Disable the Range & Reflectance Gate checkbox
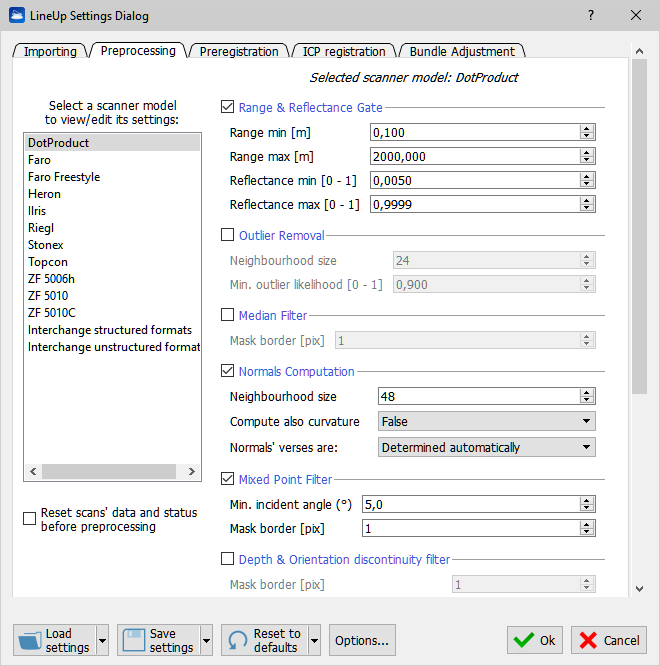 click(x=228, y=107)
